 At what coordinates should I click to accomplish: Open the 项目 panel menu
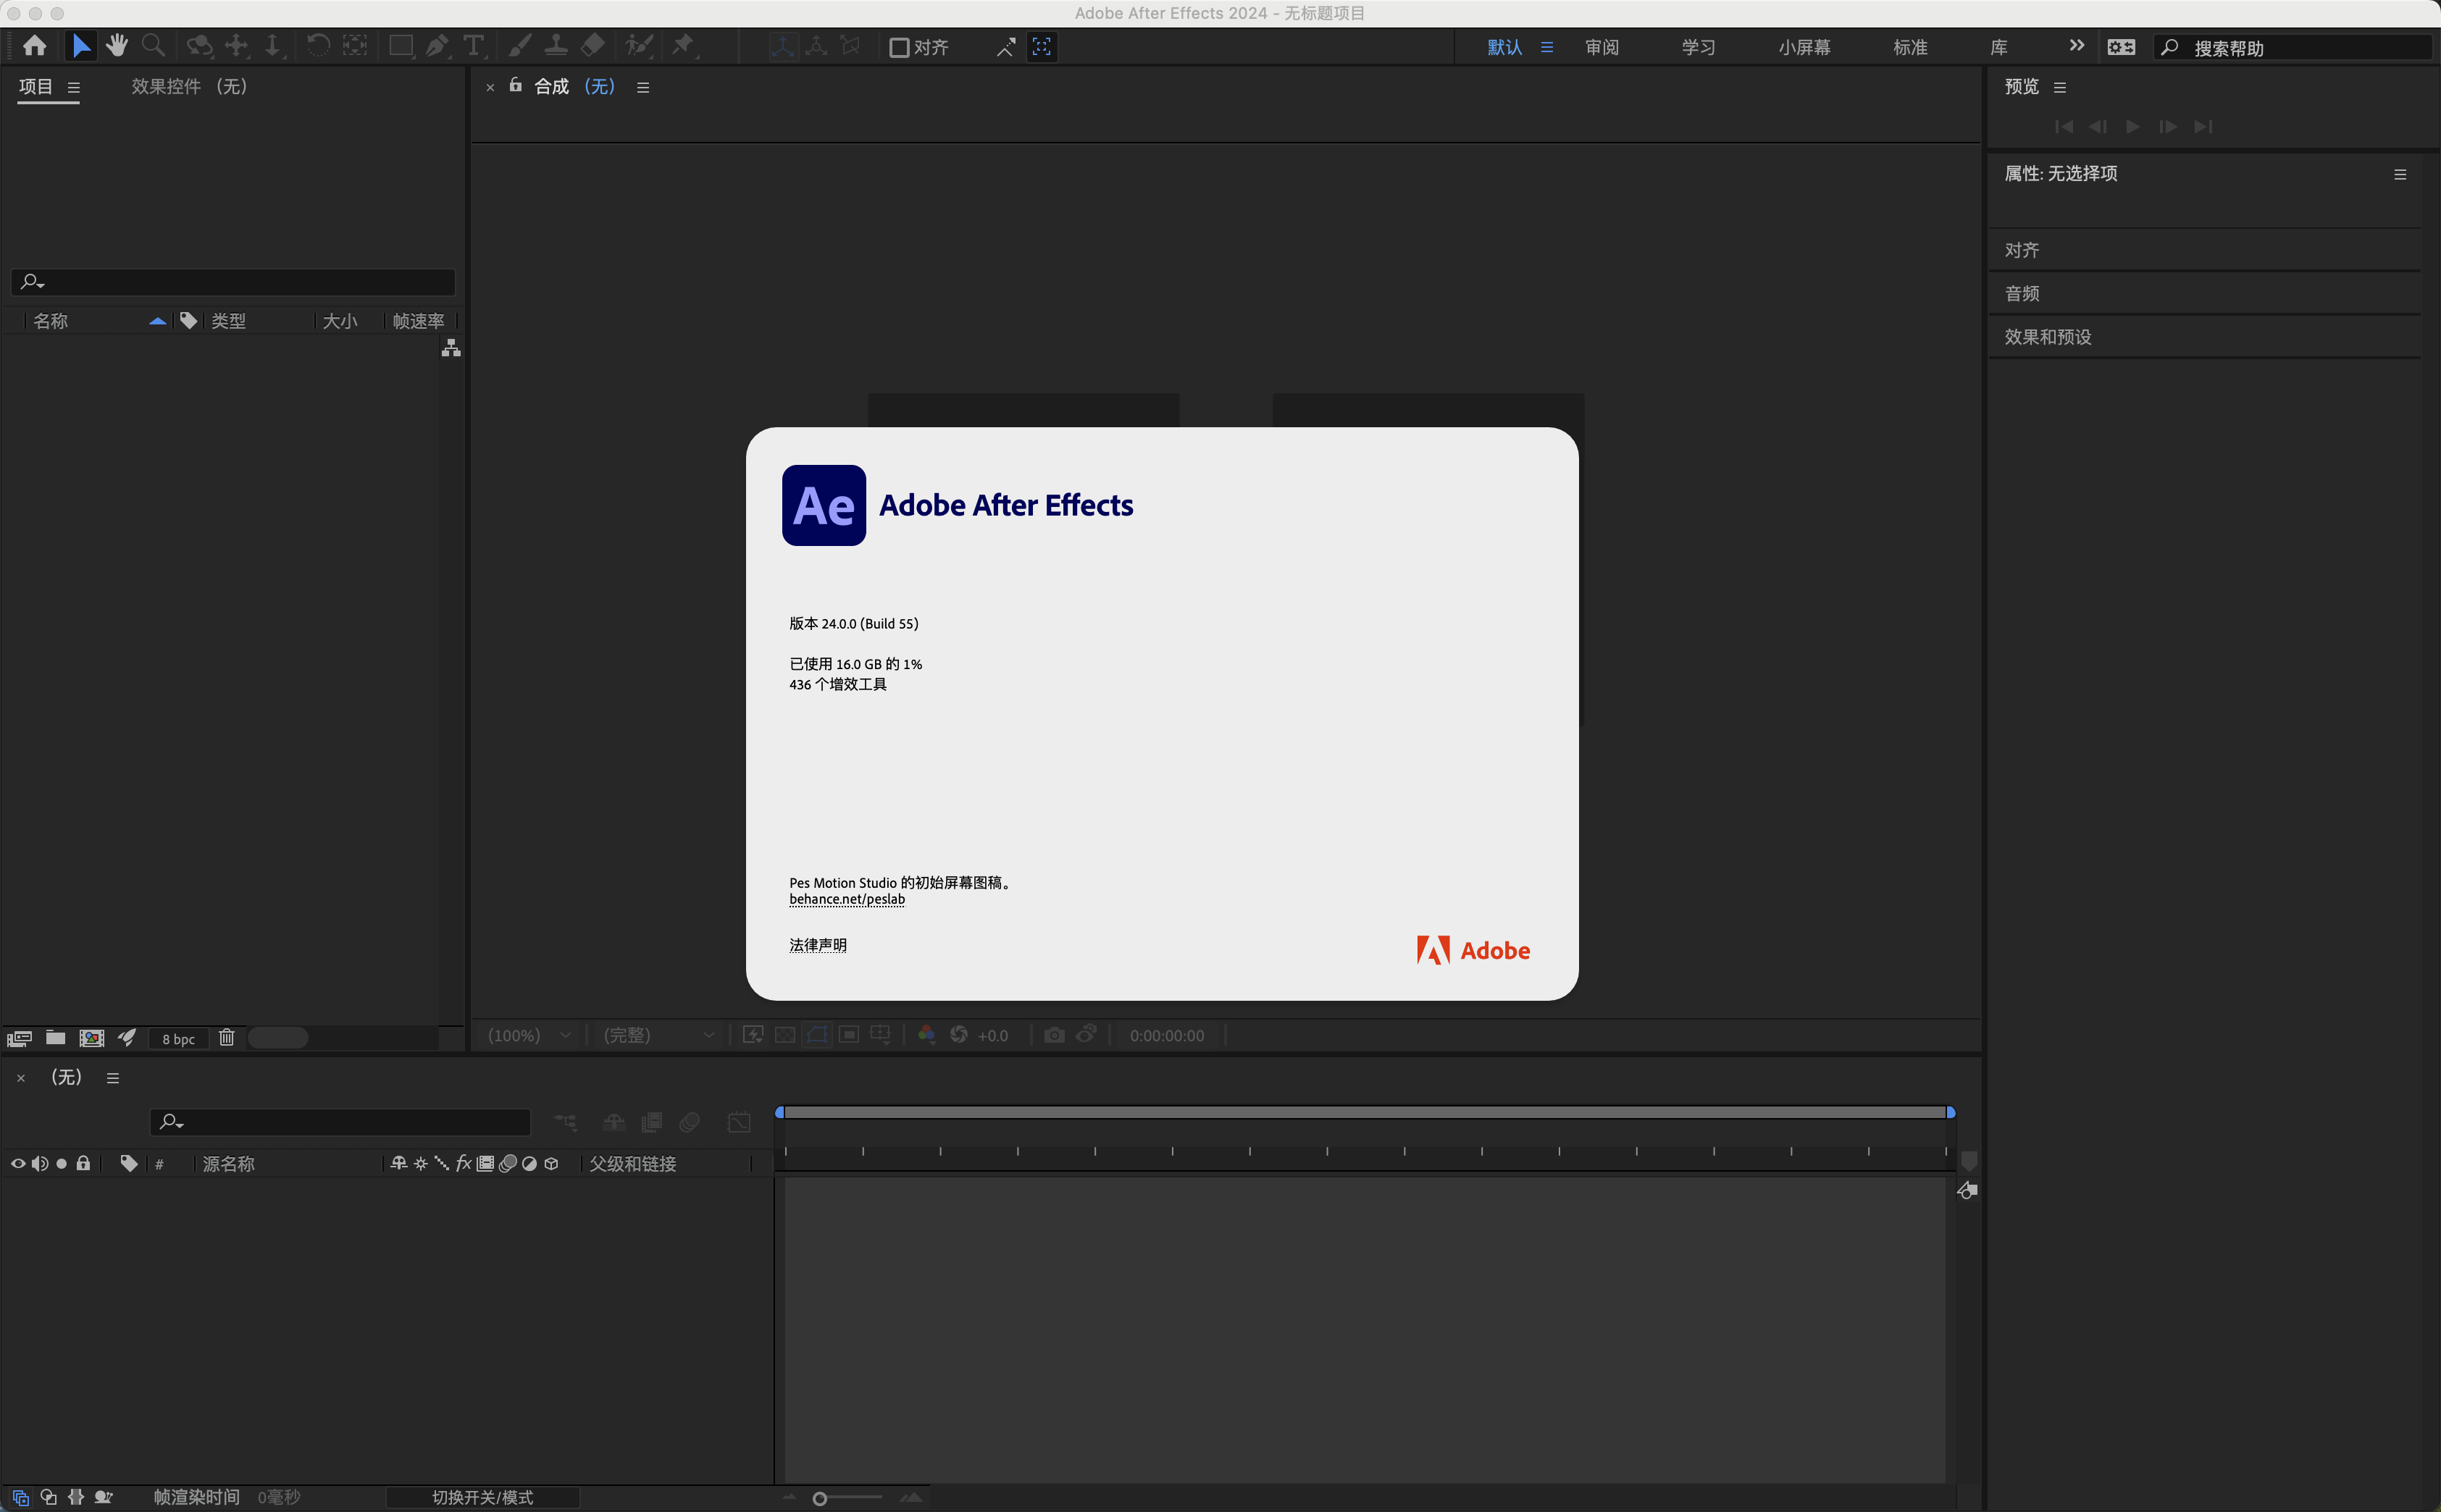[74, 87]
